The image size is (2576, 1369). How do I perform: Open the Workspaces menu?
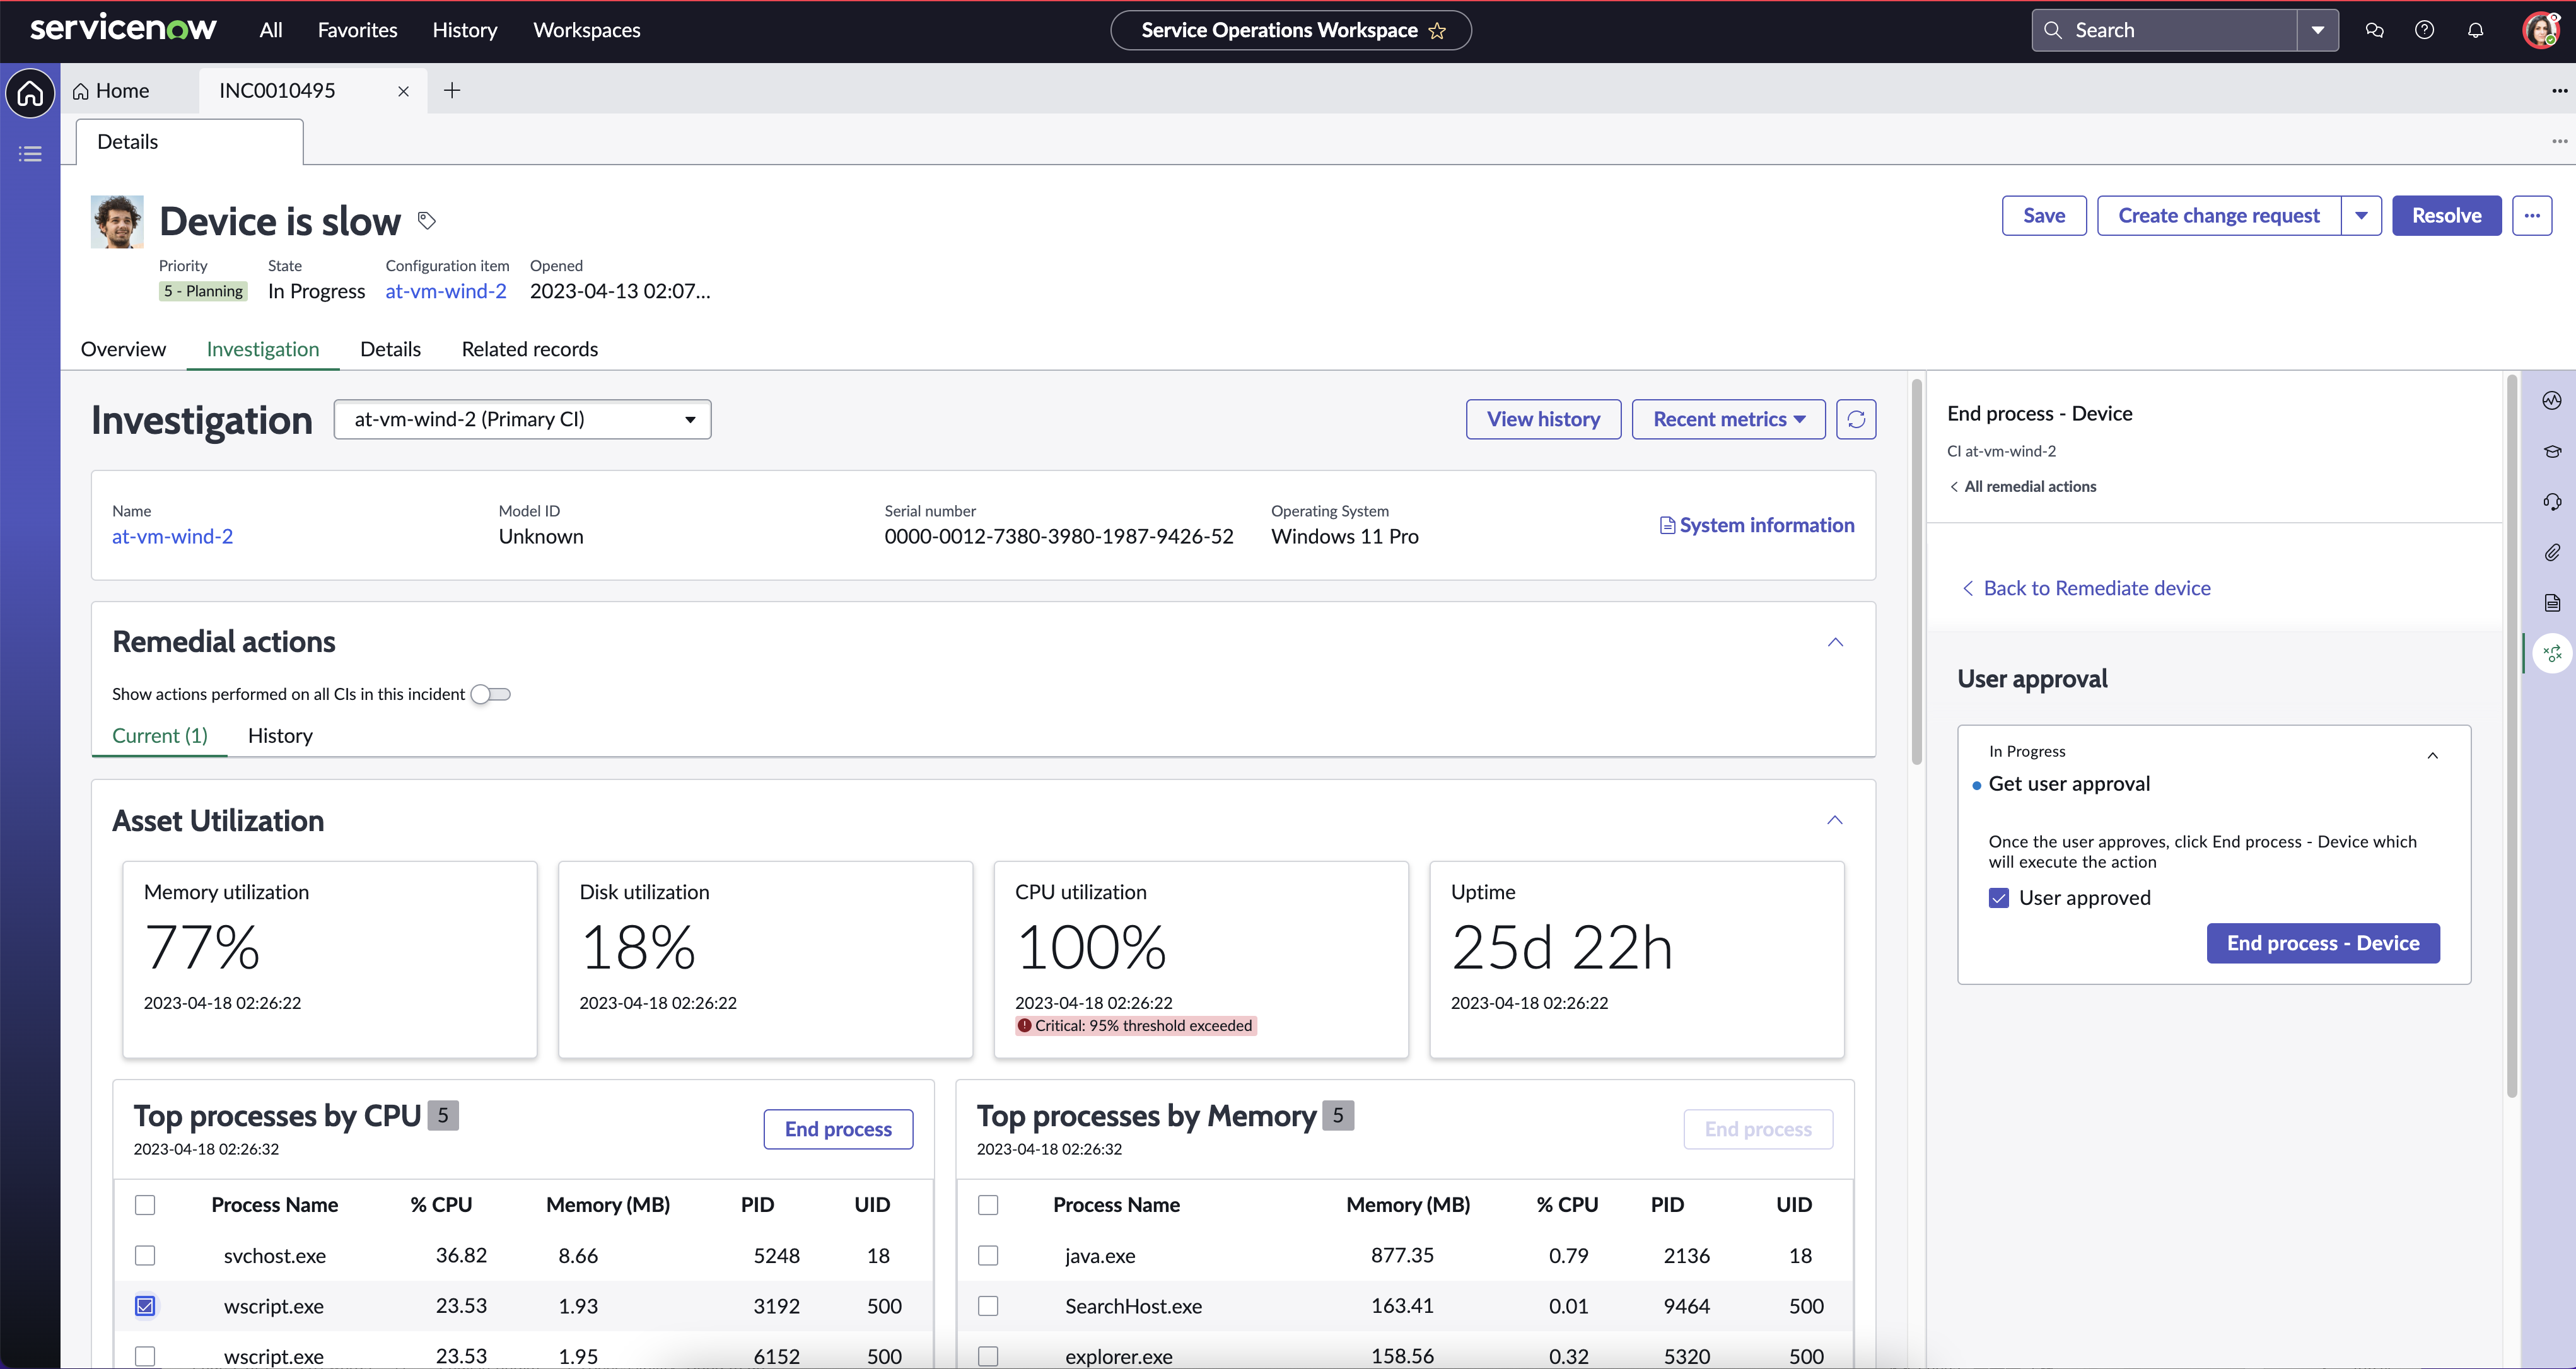point(586,30)
